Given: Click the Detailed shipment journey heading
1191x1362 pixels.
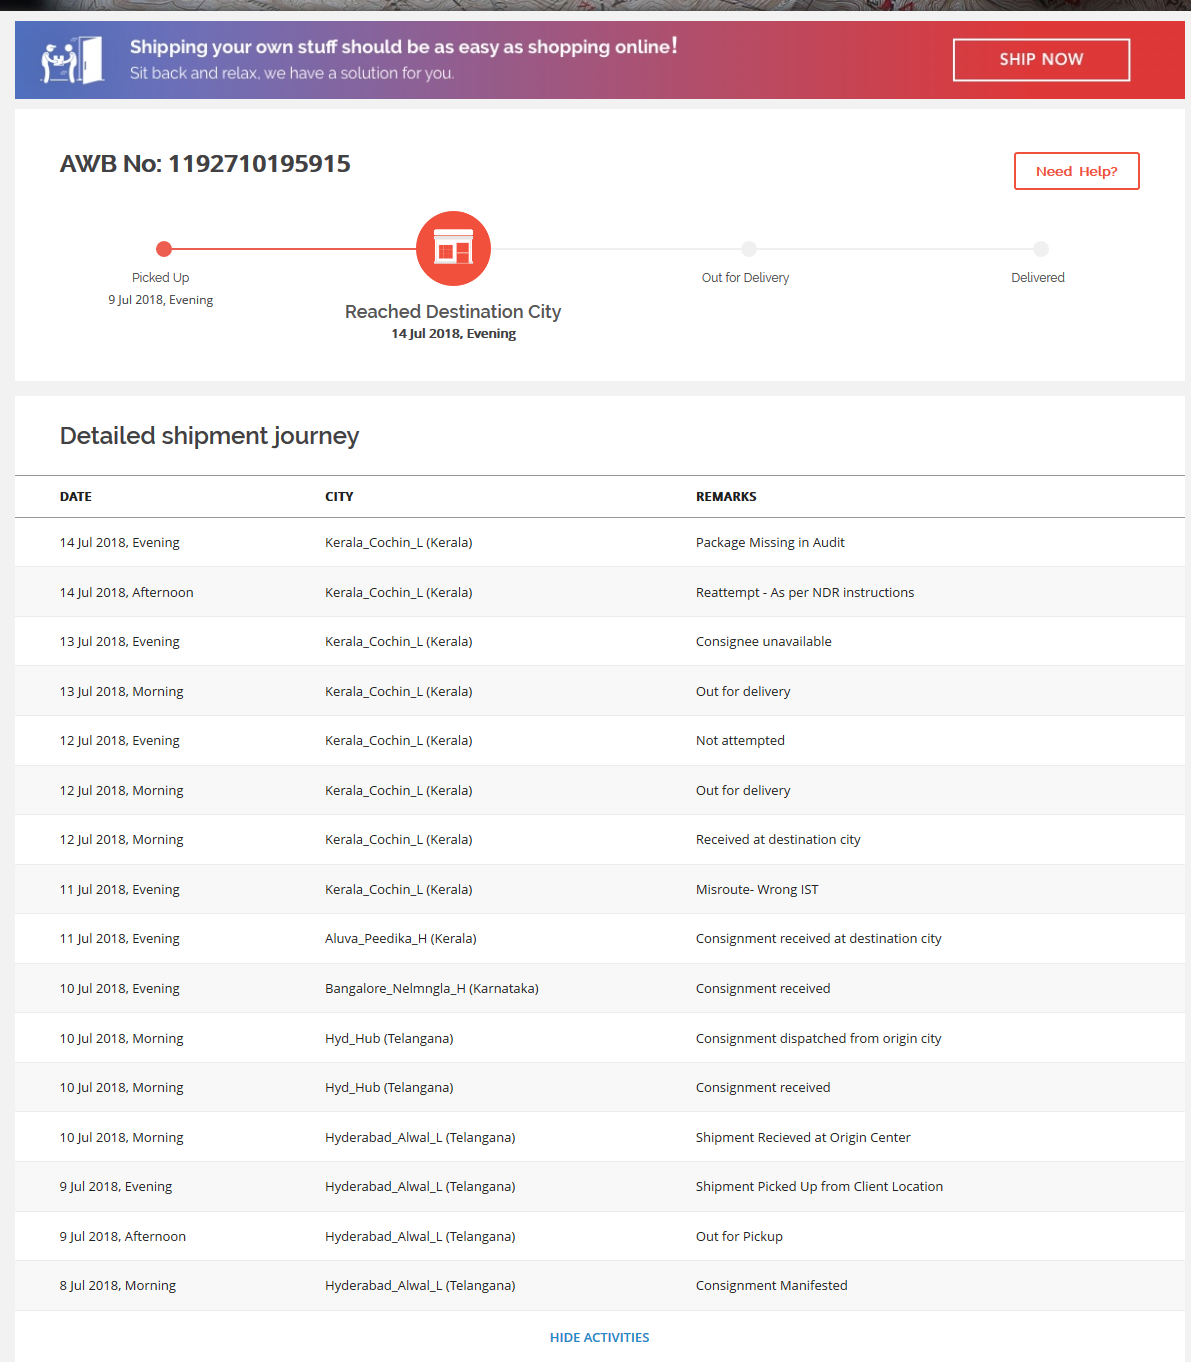Looking at the screenshot, I should point(209,436).
